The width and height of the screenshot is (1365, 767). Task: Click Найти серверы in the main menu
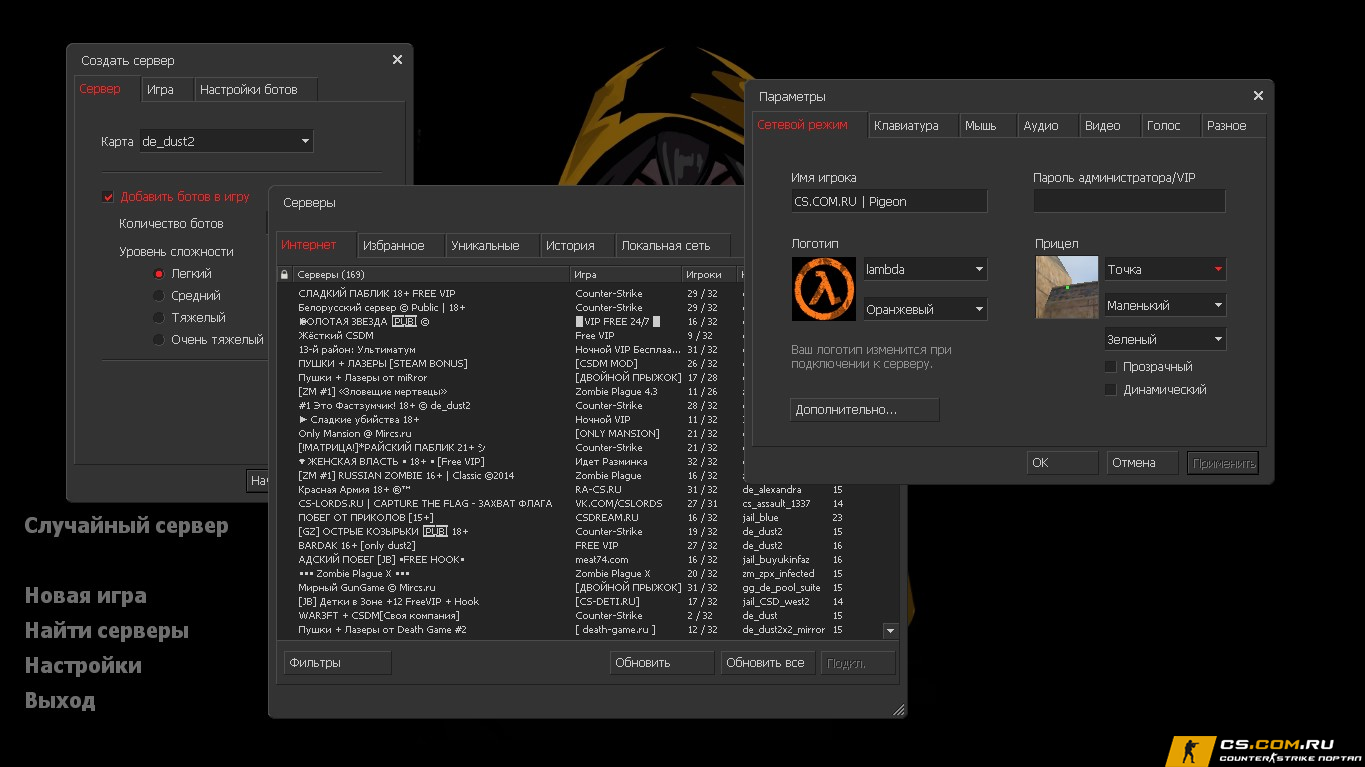click(107, 631)
